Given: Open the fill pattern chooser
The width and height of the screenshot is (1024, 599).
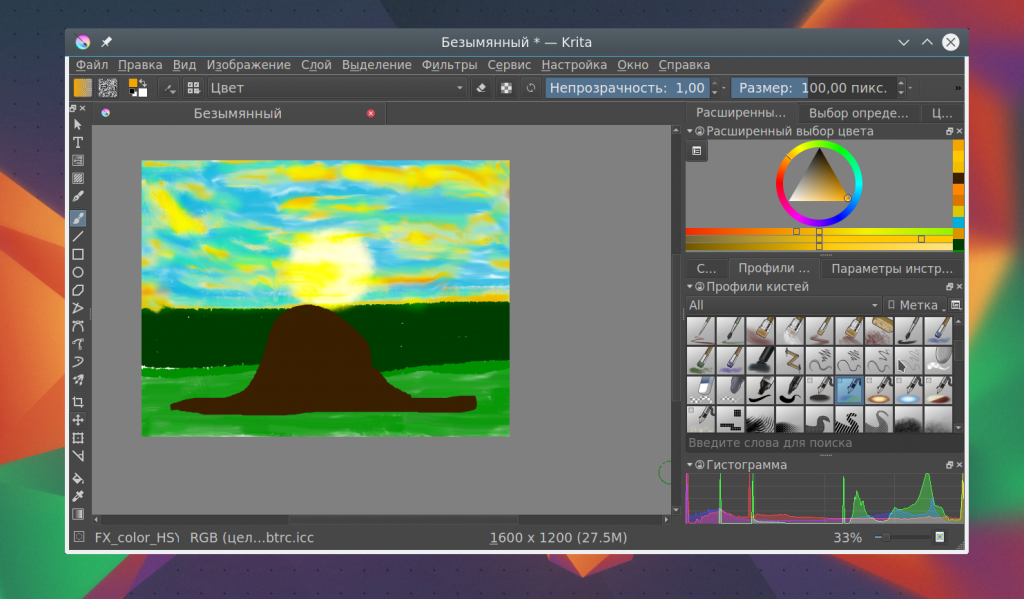Looking at the screenshot, I should (108, 88).
